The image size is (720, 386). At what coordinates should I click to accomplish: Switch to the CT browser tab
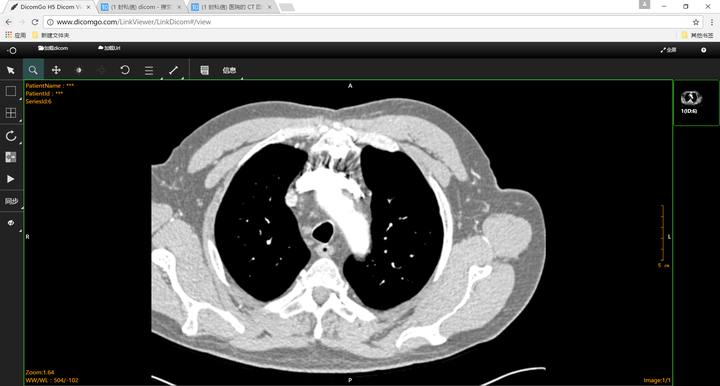(x=232, y=7)
